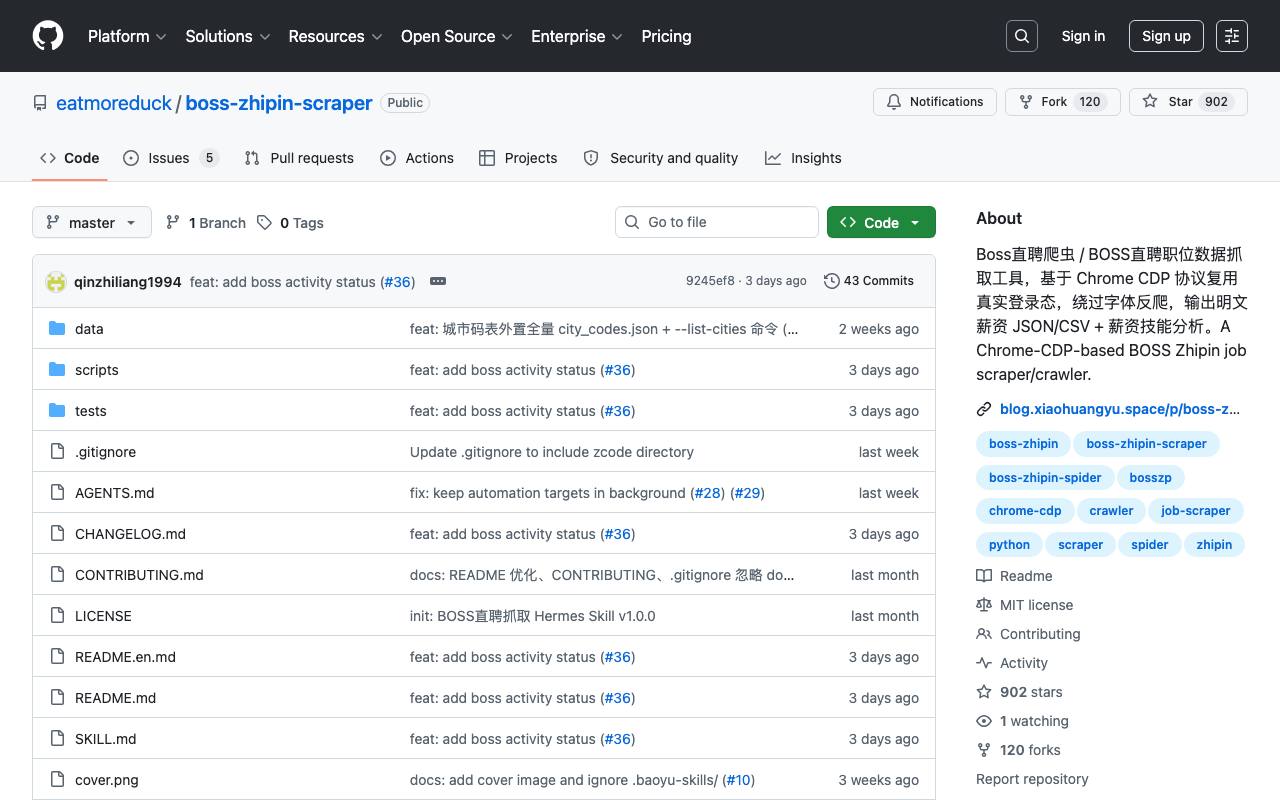
Task: Open the header appearance settings icon button
Action: click(x=1232, y=36)
